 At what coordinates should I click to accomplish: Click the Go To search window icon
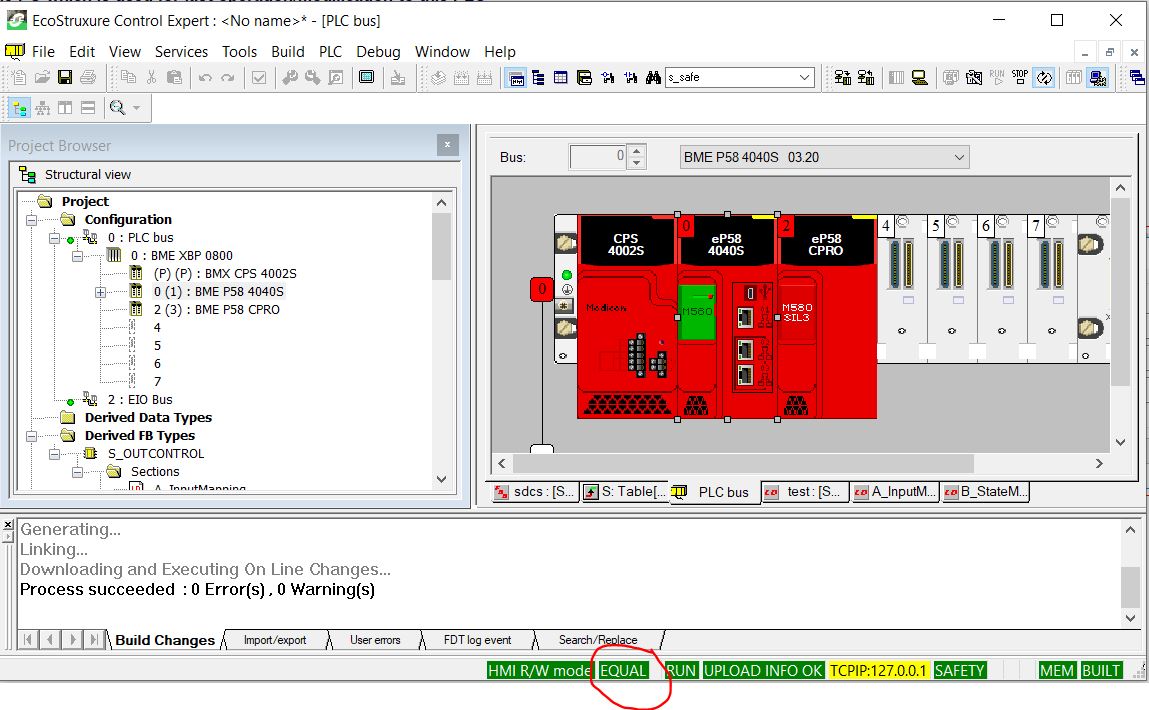(336, 77)
